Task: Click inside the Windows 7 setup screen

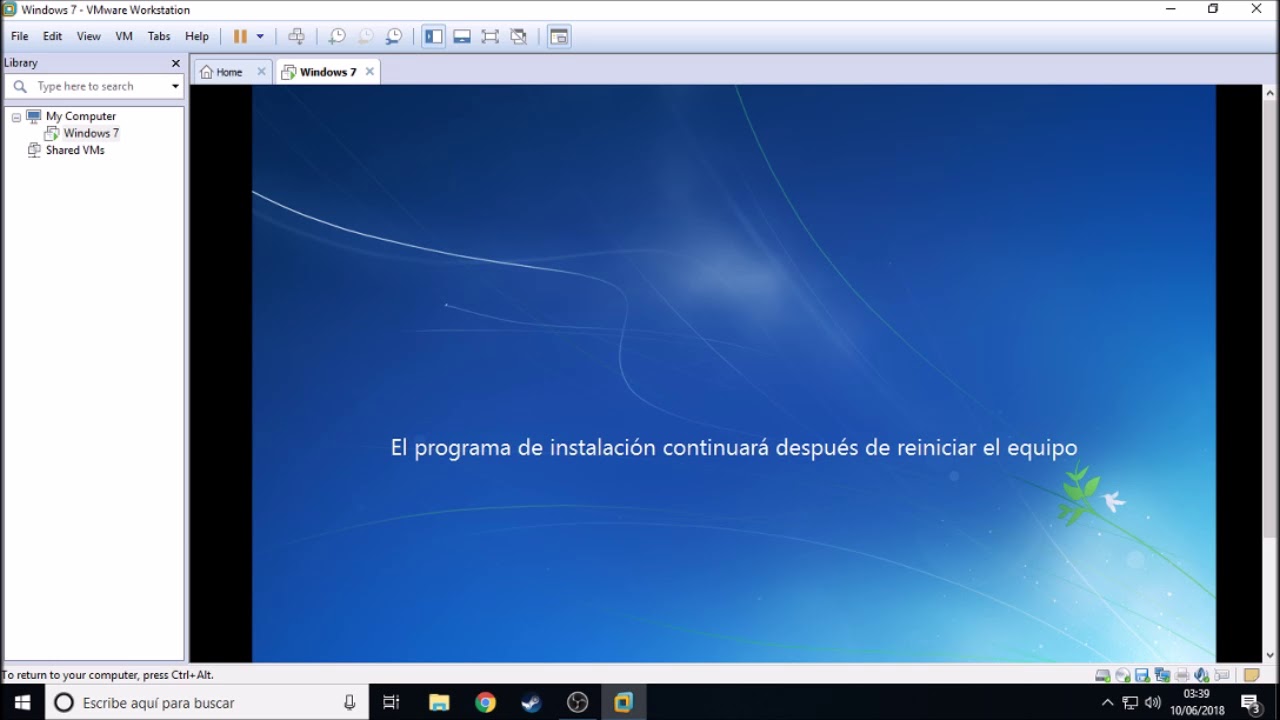Action: click(734, 373)
